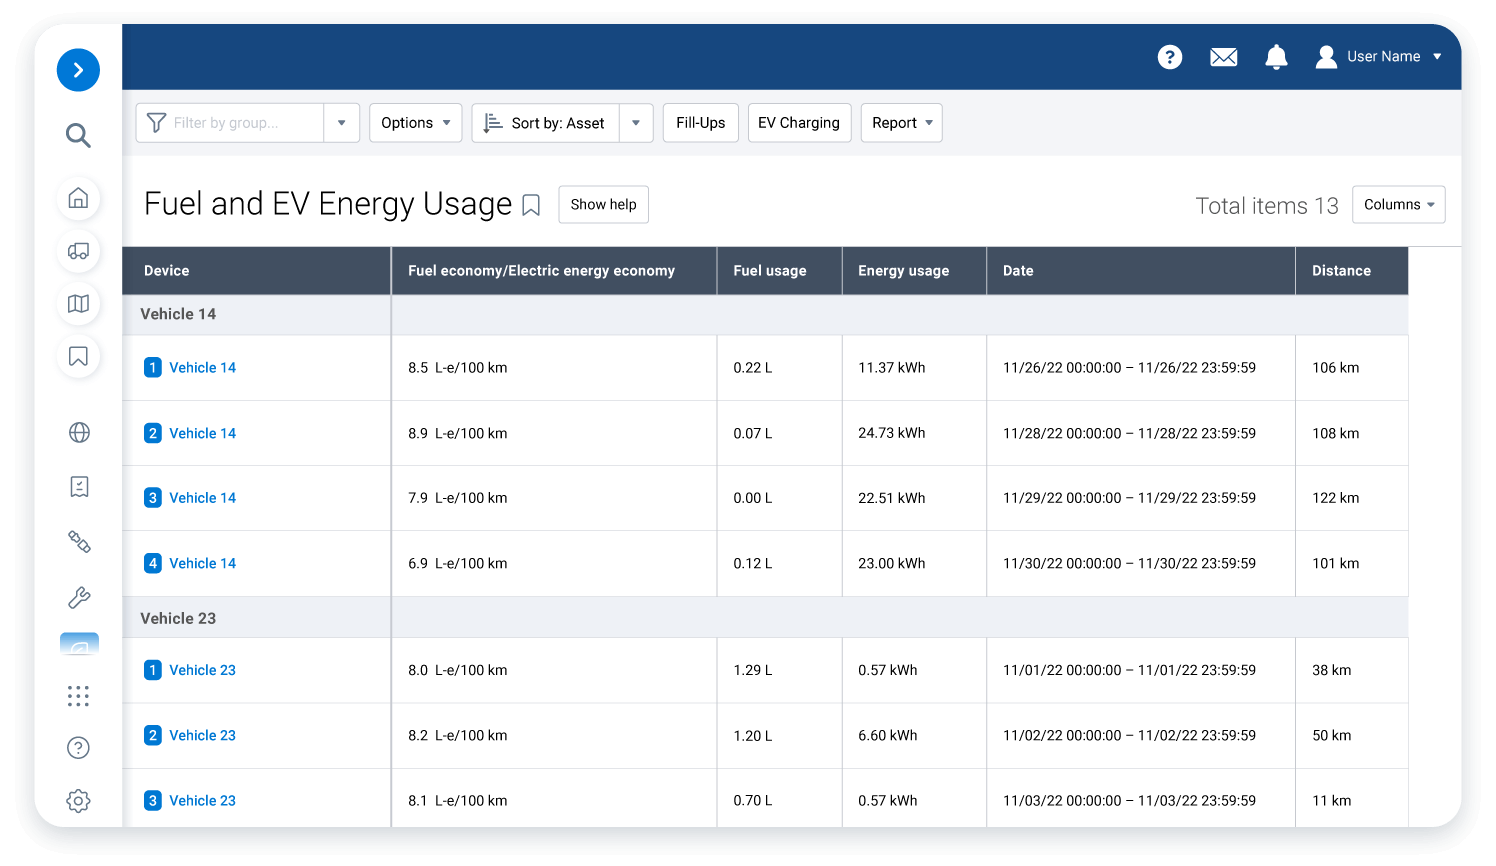This screenshot has height=866, width=1496.
Task: Expand the Sort by: Asset dropdown arrow
Action: click(x=636, y=122)
